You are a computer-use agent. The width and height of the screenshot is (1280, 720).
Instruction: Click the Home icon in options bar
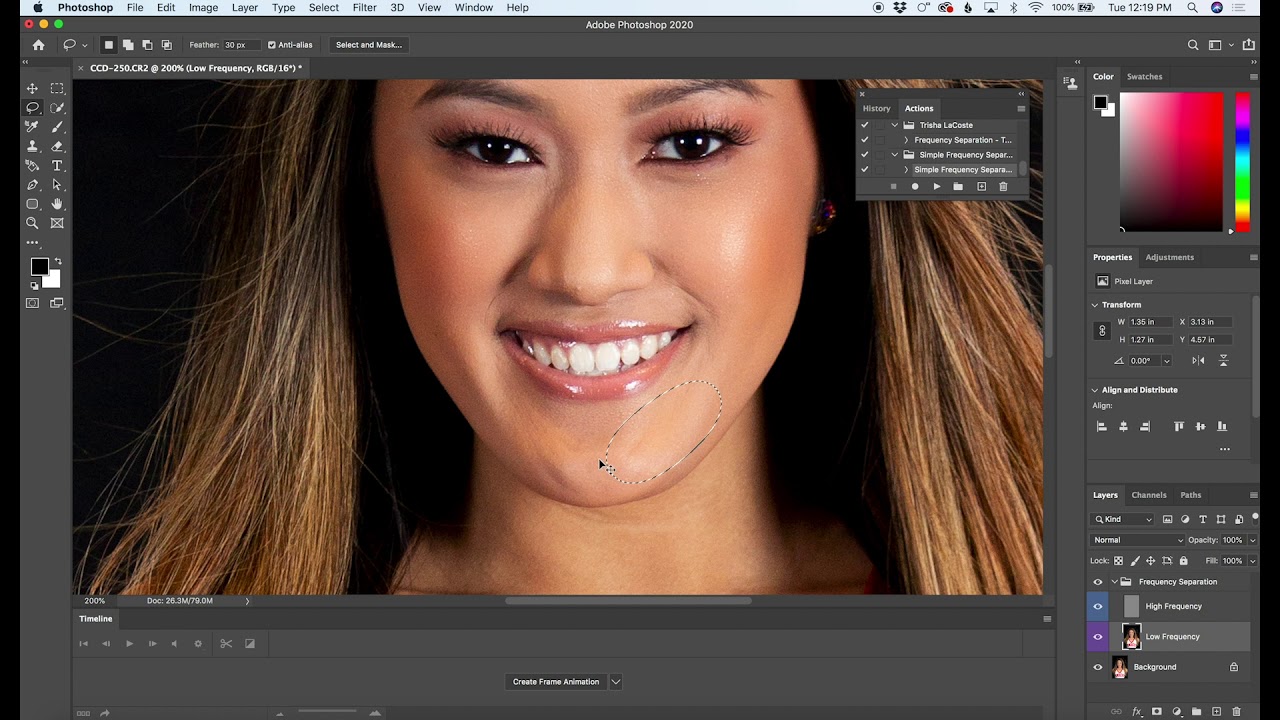pyautogui.click(x=38, y=45)
